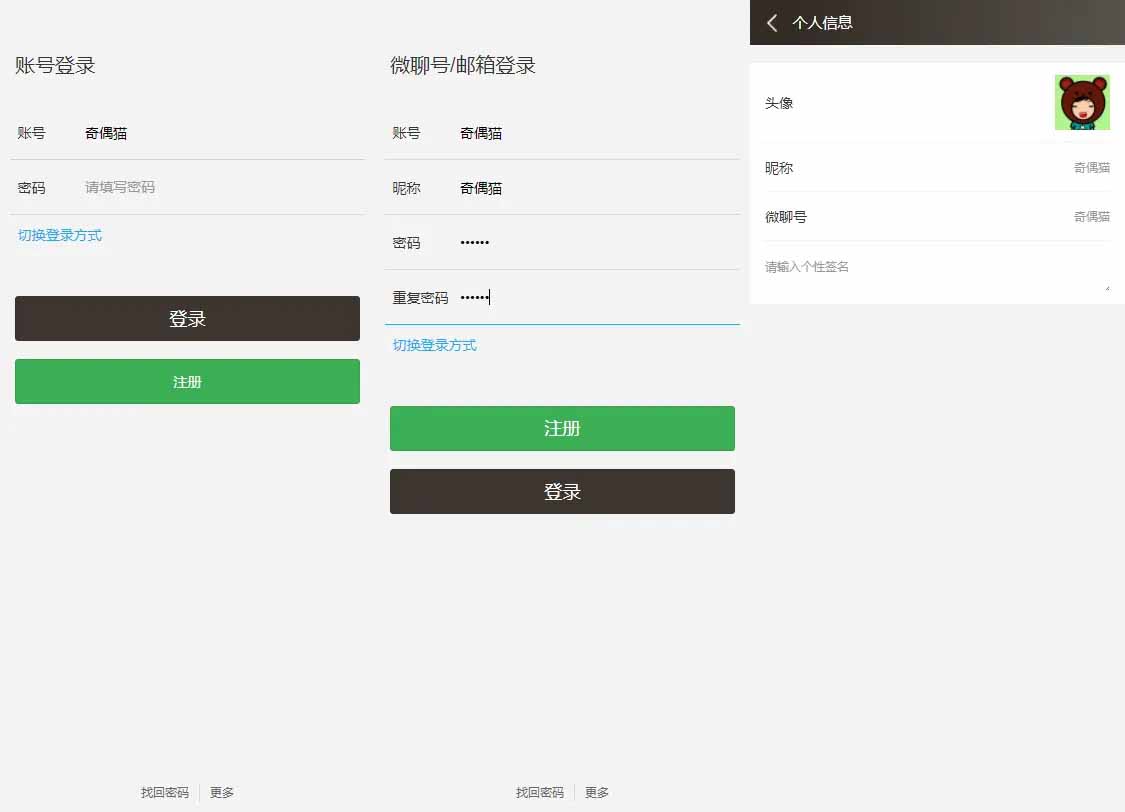Screen dimensions: 1125x812
Task: Select the 密码 field in 微聊号/邮箱登录 form
Action: click(595, 243)
